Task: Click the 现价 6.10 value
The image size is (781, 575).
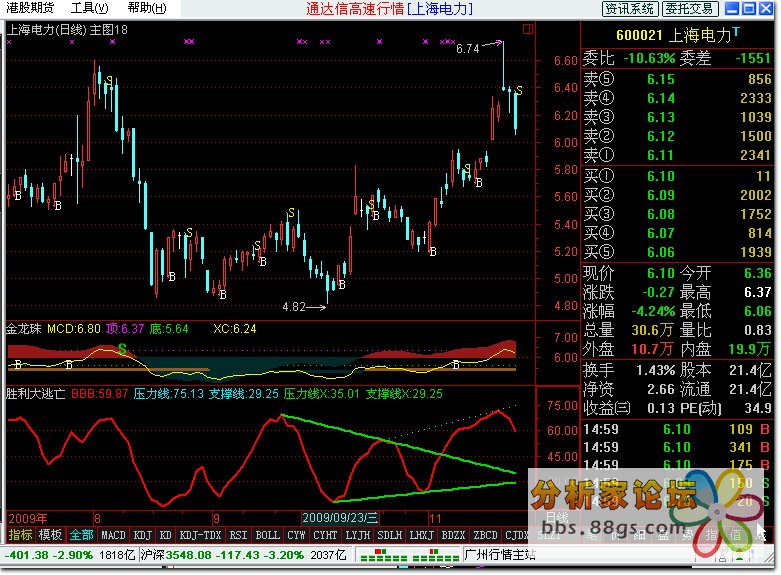Action: (660, 274)
